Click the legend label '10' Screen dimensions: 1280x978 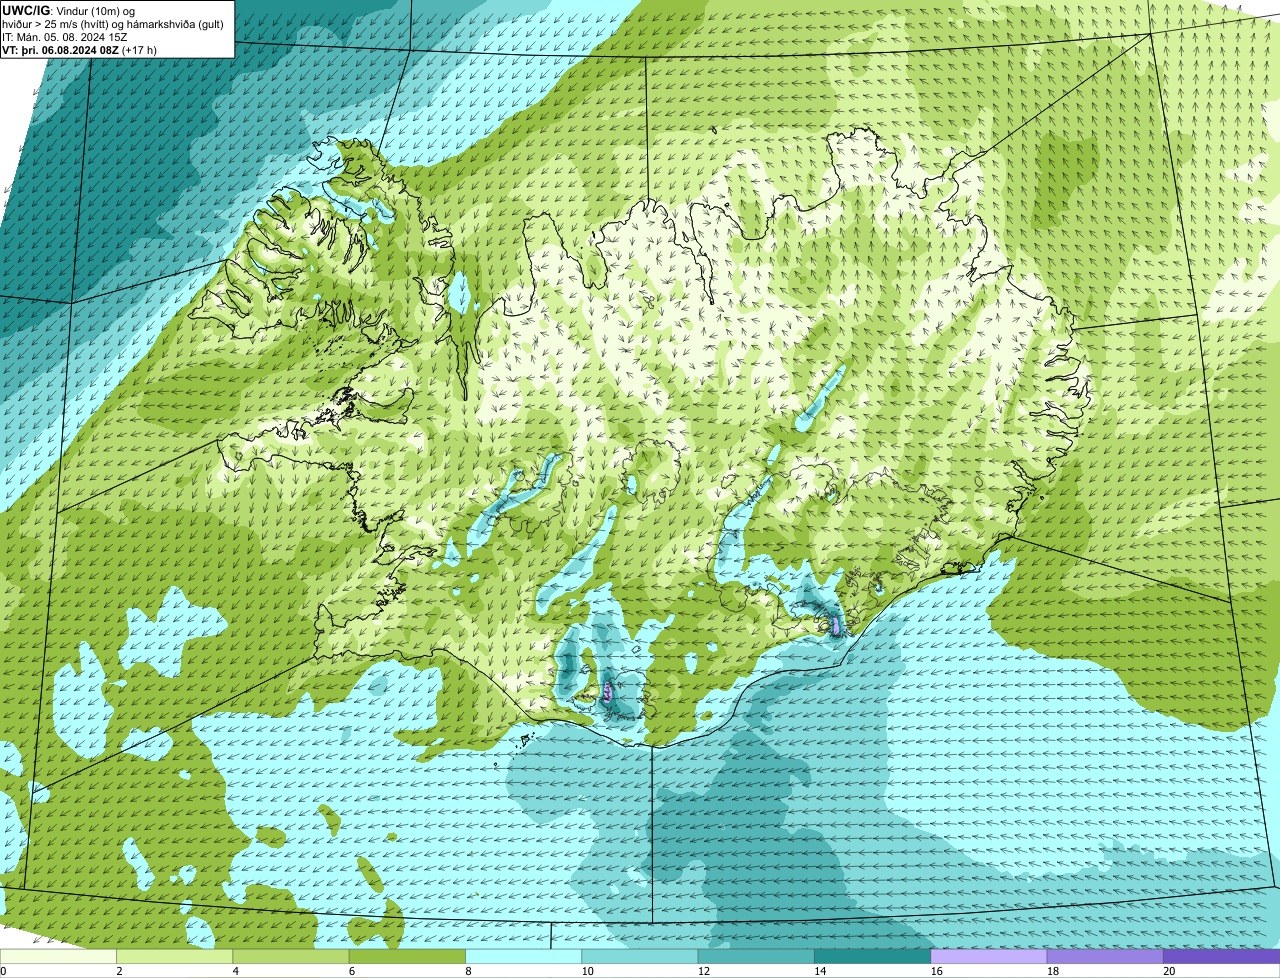[x=587, y=971]
